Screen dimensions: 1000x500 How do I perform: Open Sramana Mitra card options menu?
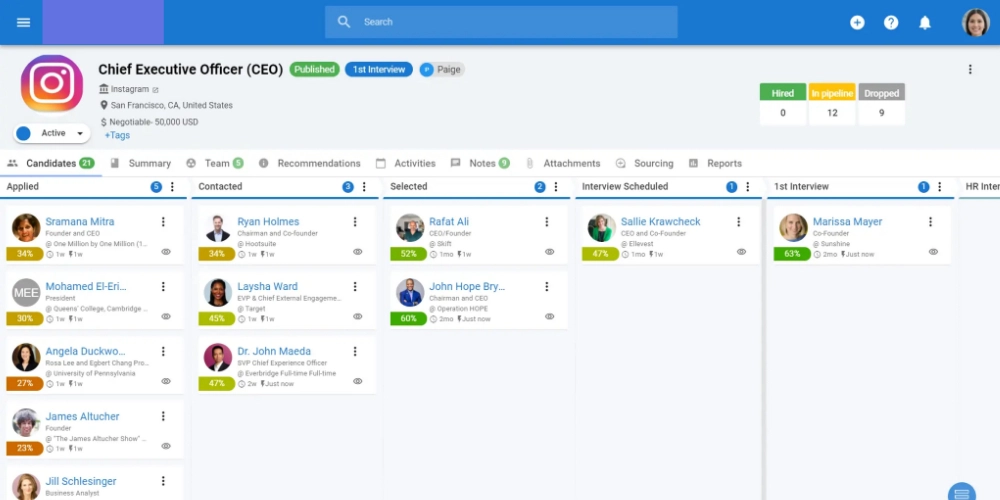click(163, 222)
